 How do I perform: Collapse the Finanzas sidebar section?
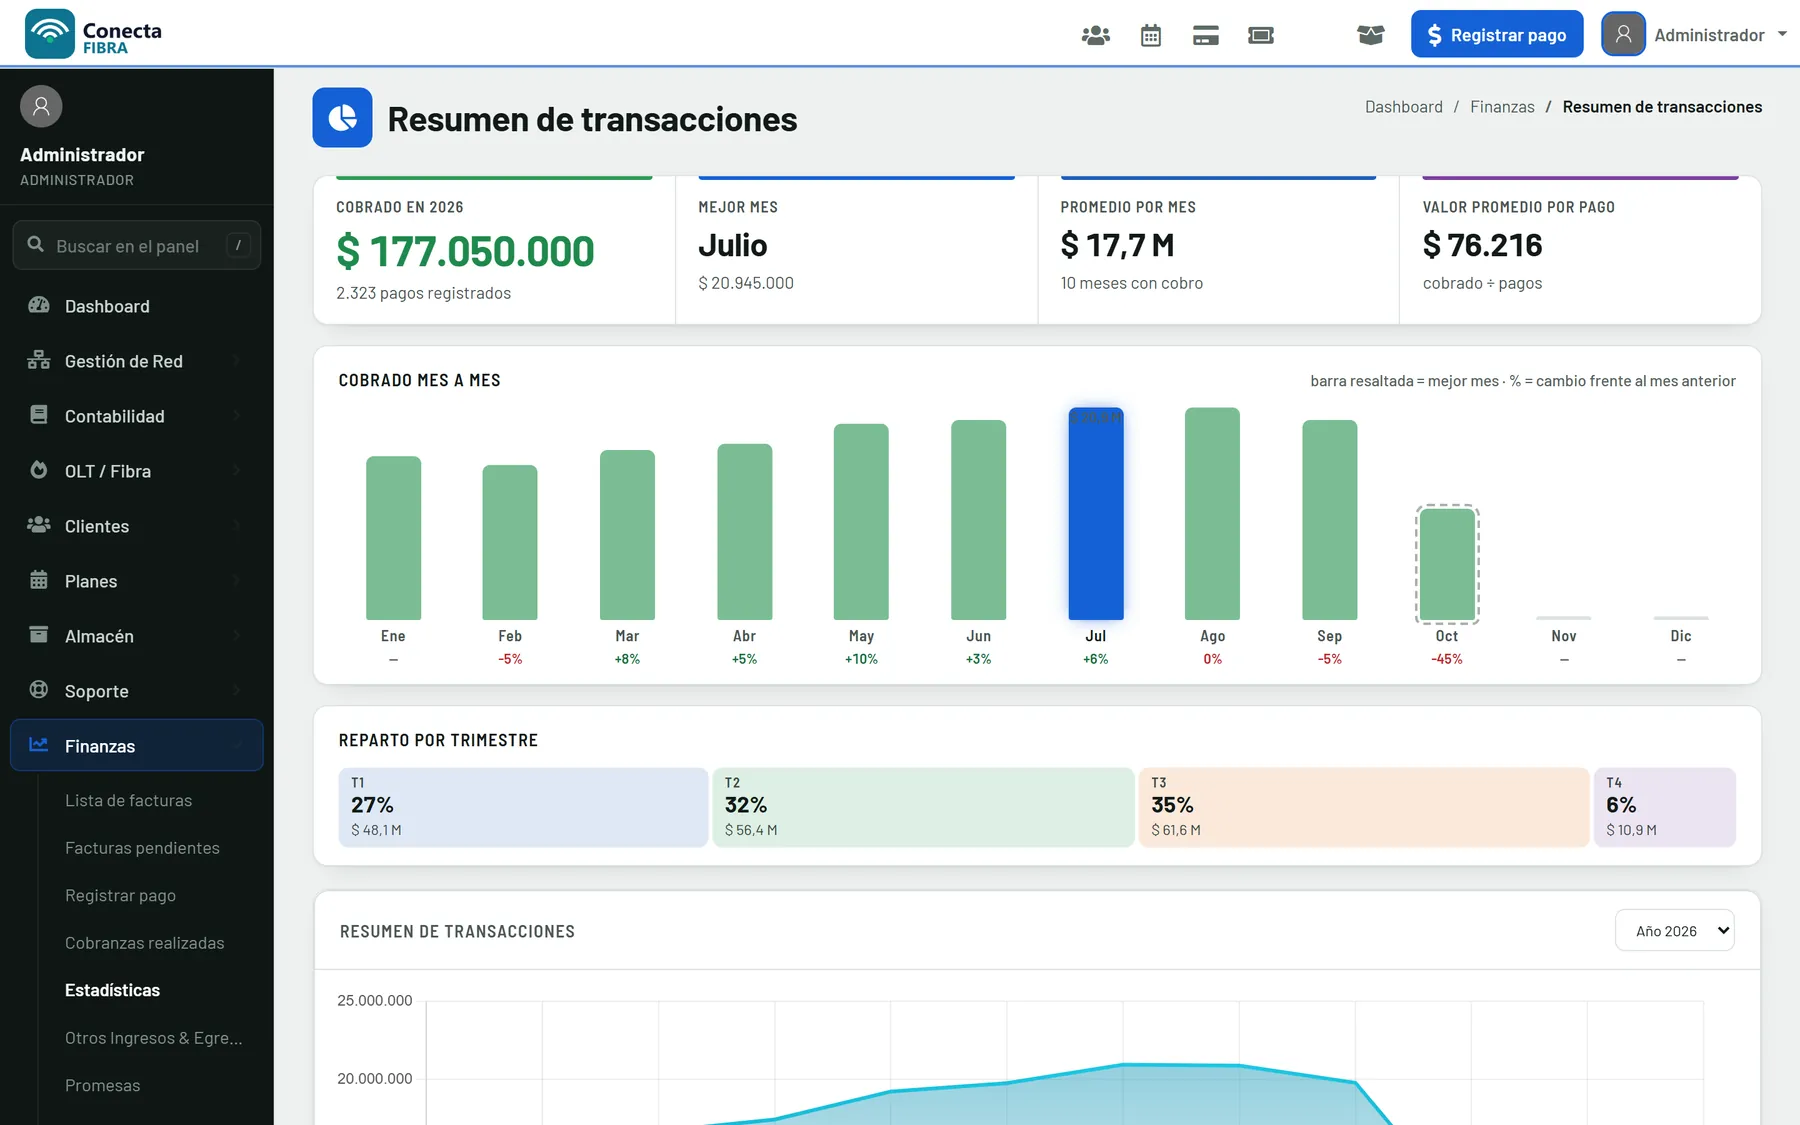[137, 745]
